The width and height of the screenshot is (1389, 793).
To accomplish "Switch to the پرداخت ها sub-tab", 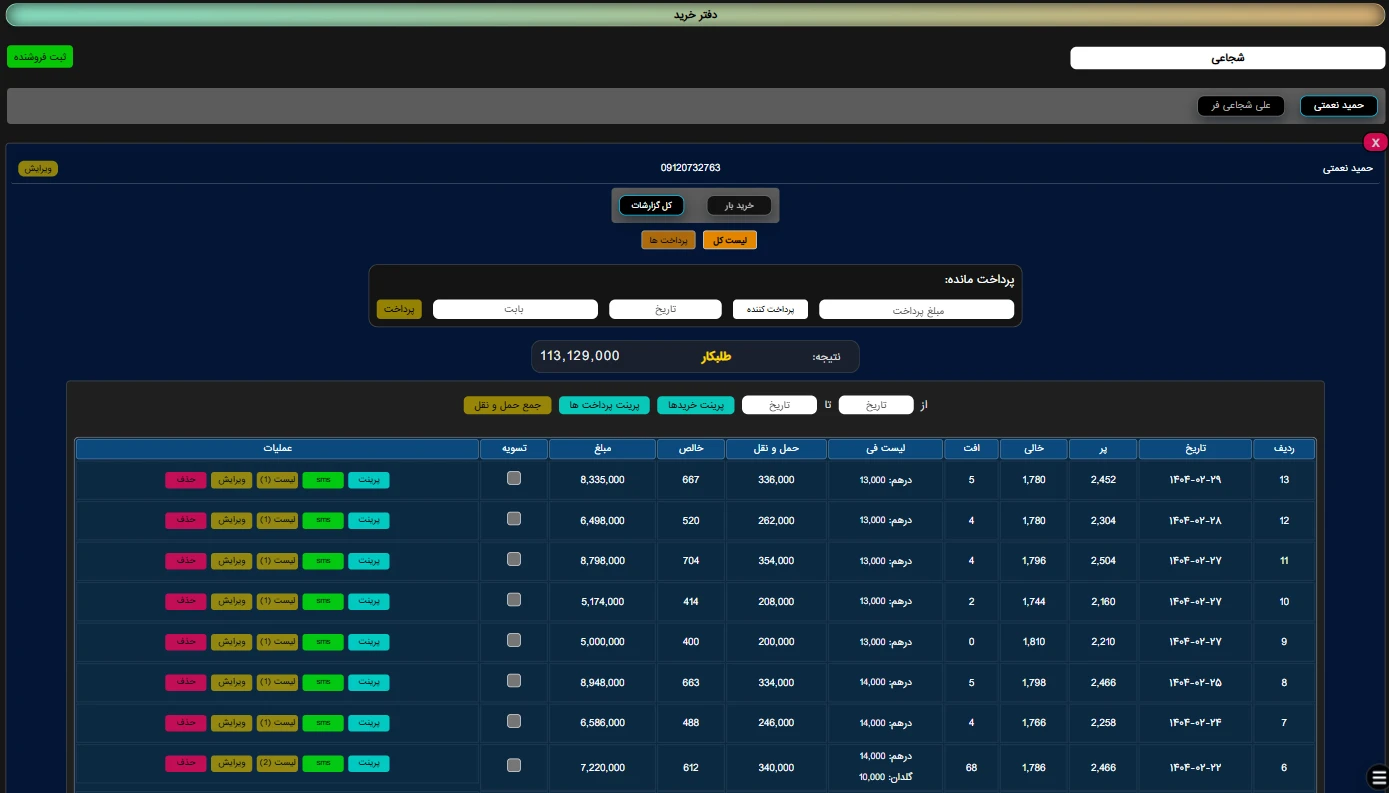I will coord(668,240).
